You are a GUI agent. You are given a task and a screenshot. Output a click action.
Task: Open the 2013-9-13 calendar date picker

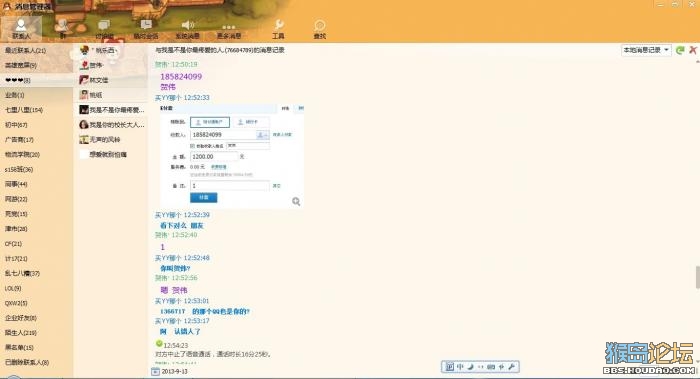[155, 371]
